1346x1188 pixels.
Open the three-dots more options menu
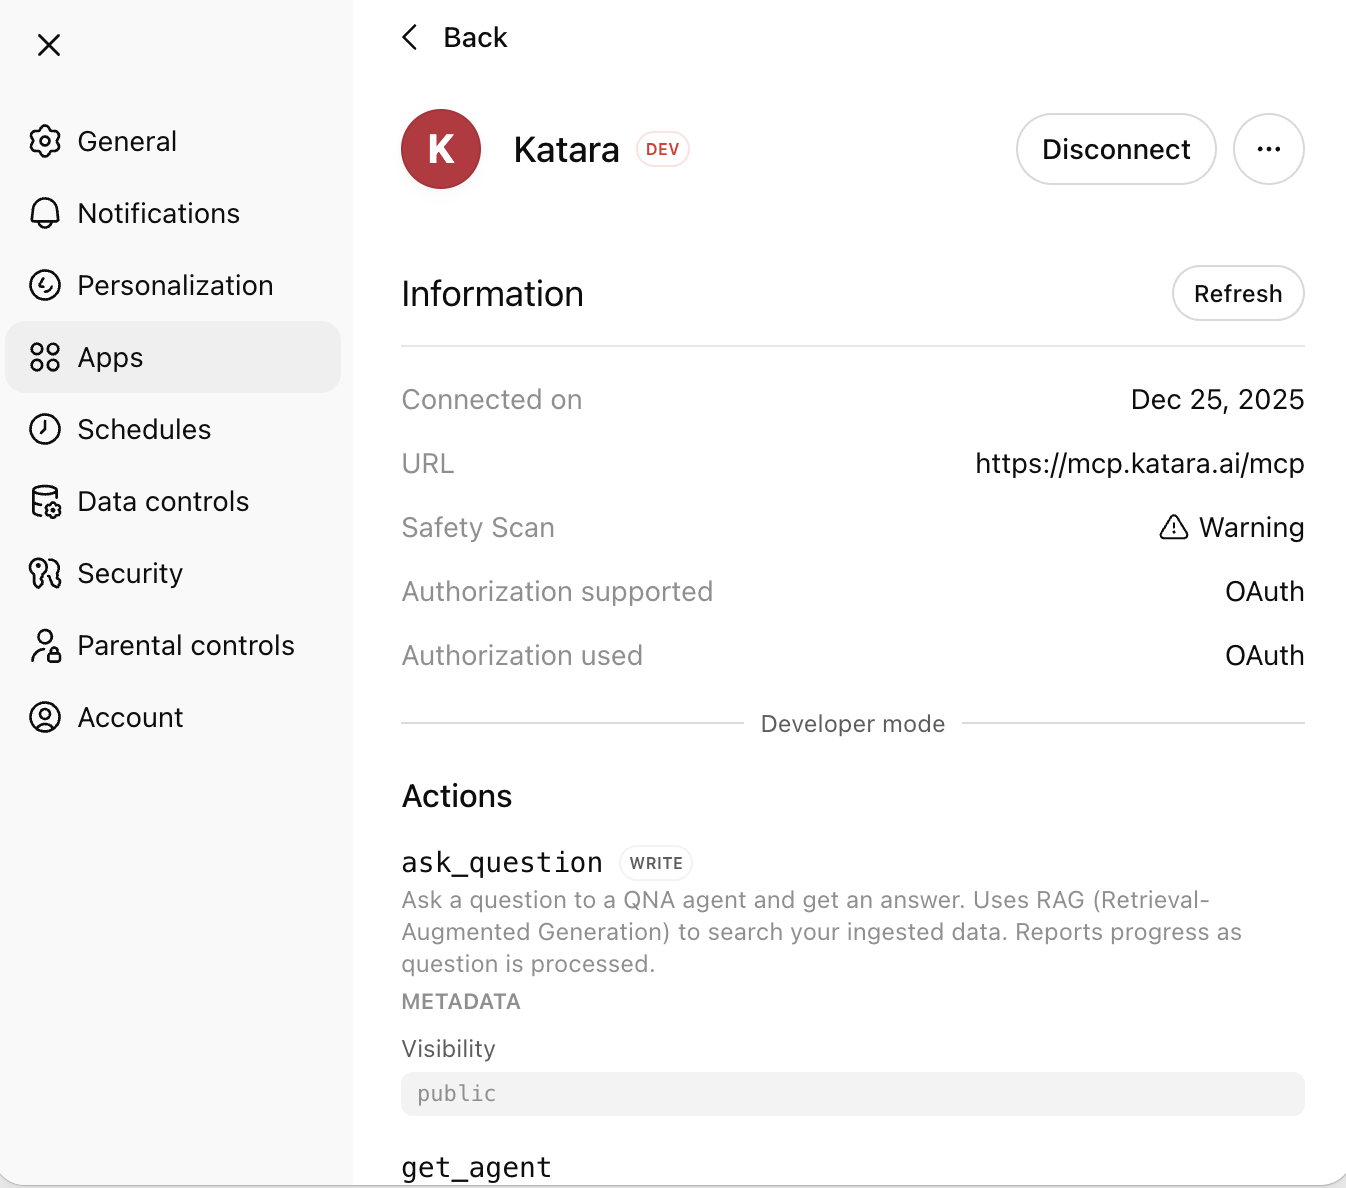tap(1269, 149)
